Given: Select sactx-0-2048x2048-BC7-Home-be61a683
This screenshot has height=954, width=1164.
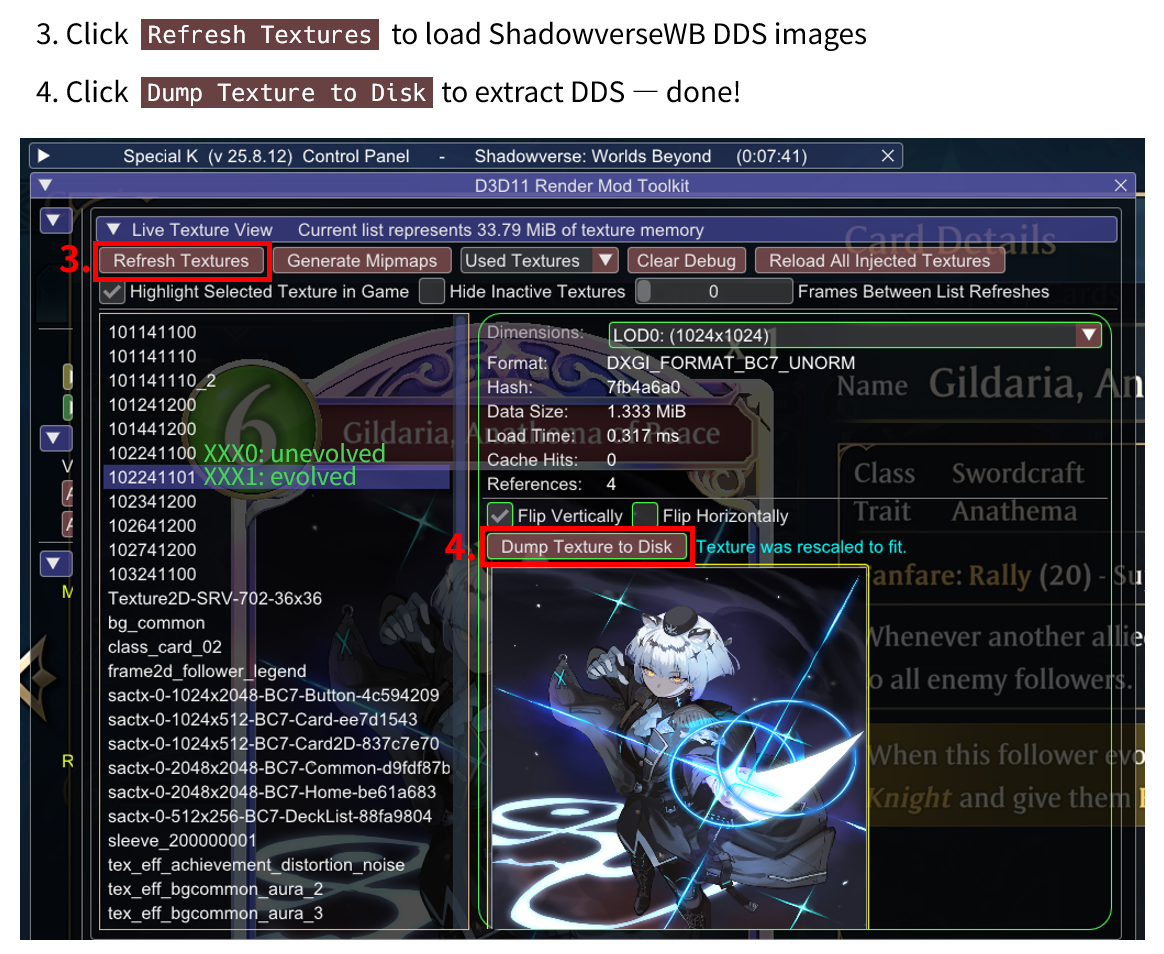Looking at the screenshot, I should click(x=272, y=792).
